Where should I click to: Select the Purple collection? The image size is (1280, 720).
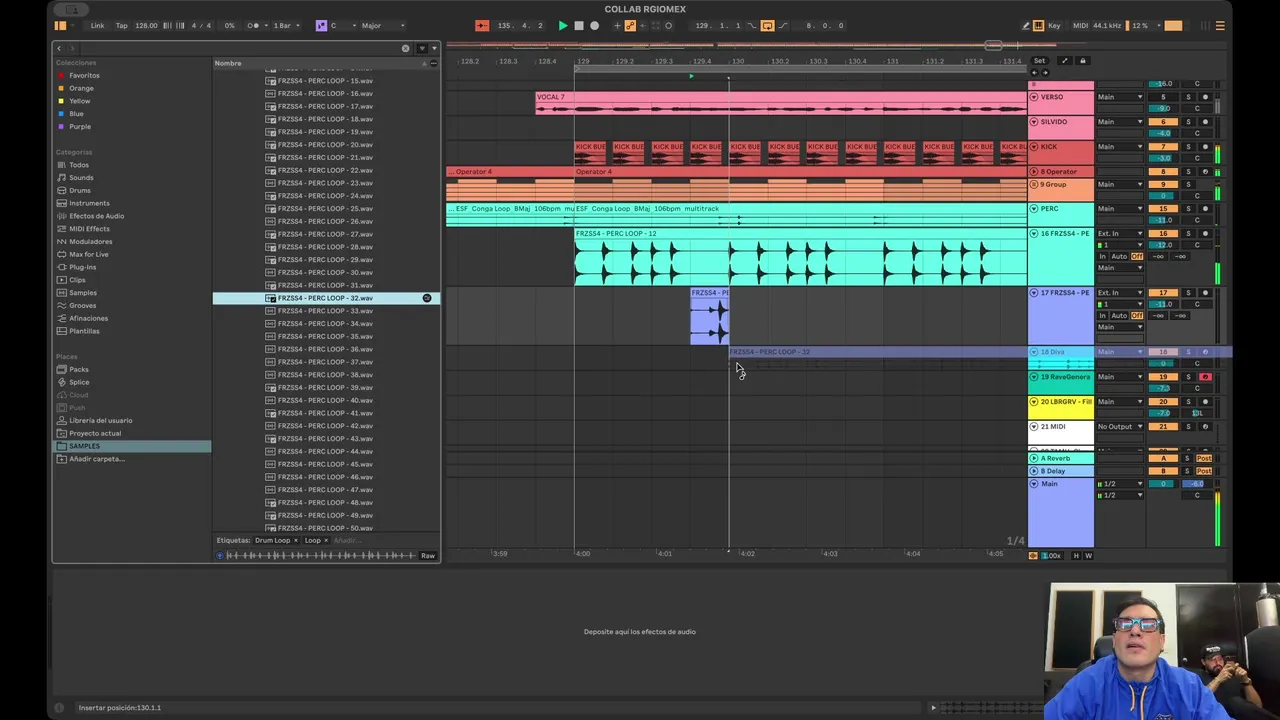80,126
